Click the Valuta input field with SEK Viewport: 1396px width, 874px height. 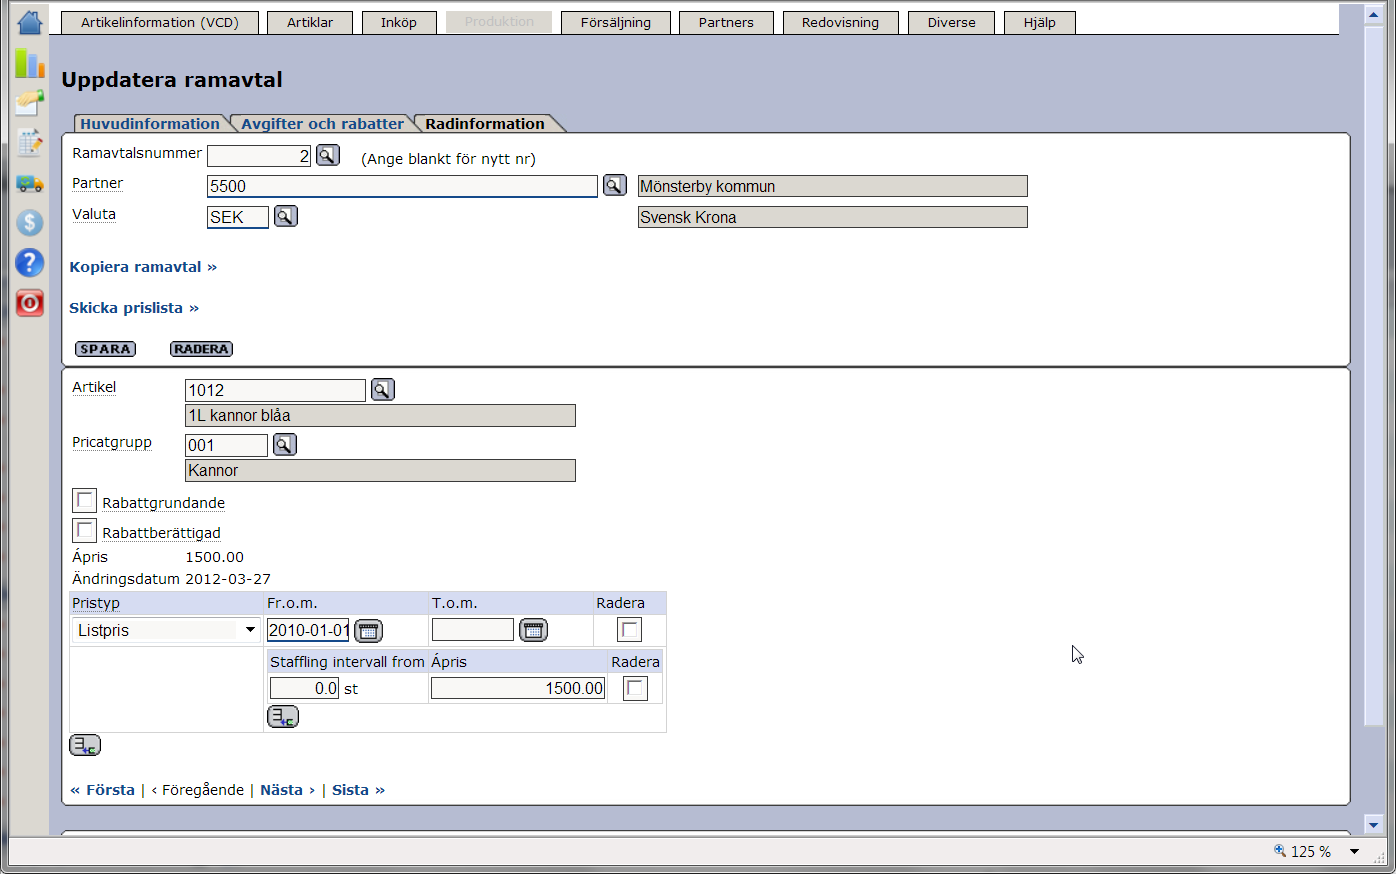click(x=238, y=217)
